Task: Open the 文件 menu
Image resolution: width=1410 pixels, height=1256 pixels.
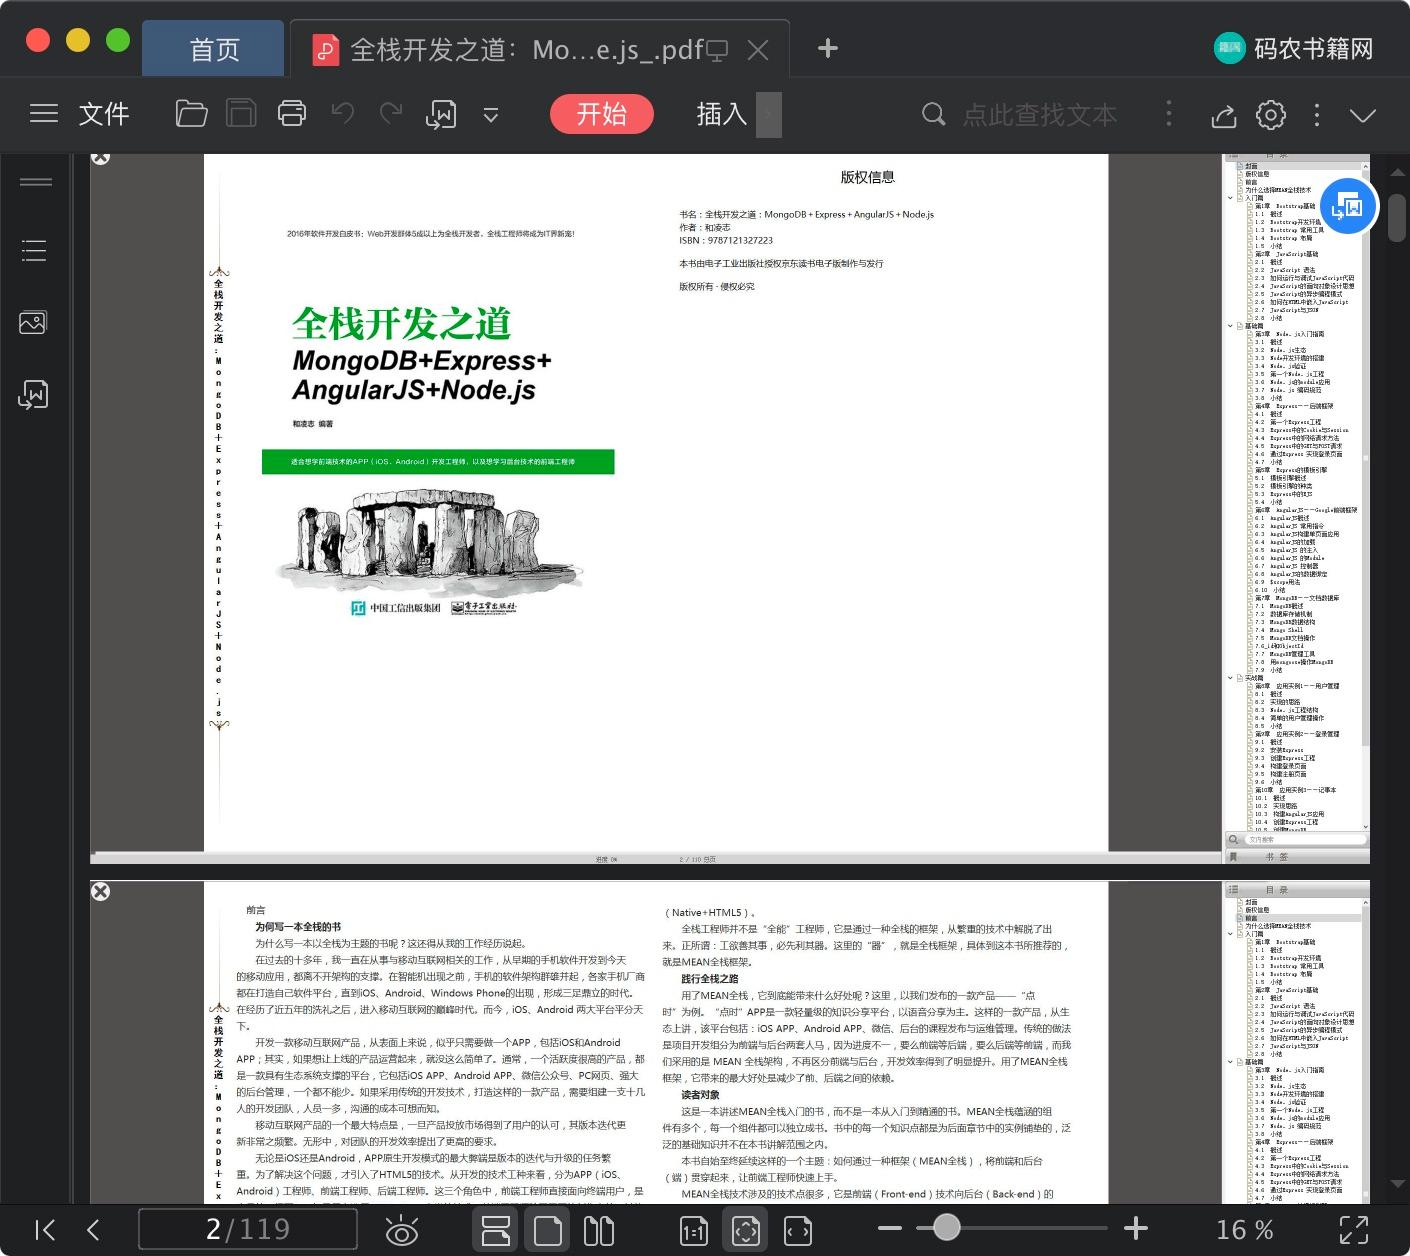Action: pyautogui.click(x=104, y=114)
